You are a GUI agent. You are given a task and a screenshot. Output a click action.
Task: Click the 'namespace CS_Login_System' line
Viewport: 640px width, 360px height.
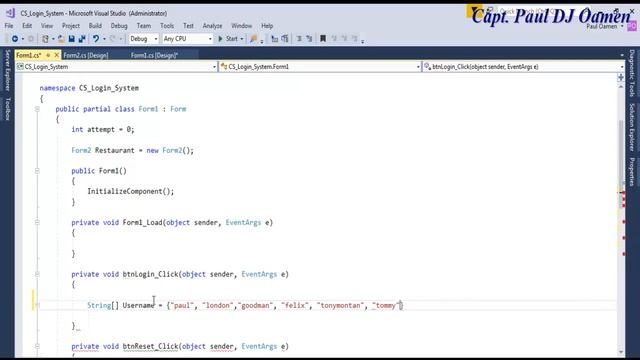pos(89,88)
